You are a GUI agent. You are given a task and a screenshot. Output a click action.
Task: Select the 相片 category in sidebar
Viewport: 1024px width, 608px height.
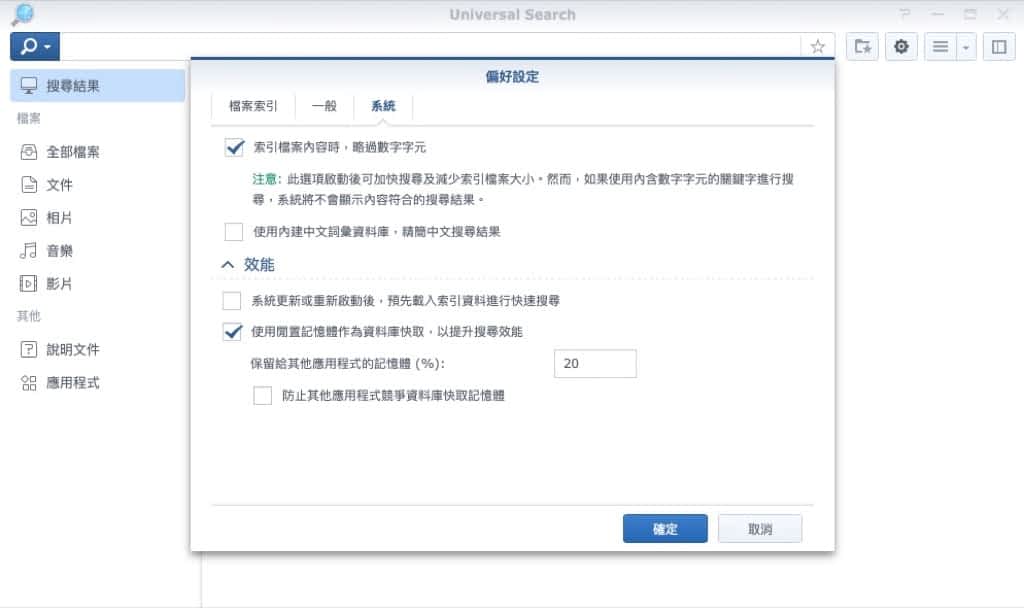59,218
